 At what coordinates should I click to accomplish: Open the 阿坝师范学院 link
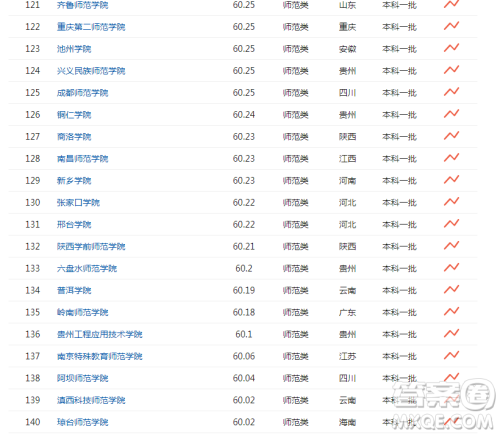(x=82, y=378)
